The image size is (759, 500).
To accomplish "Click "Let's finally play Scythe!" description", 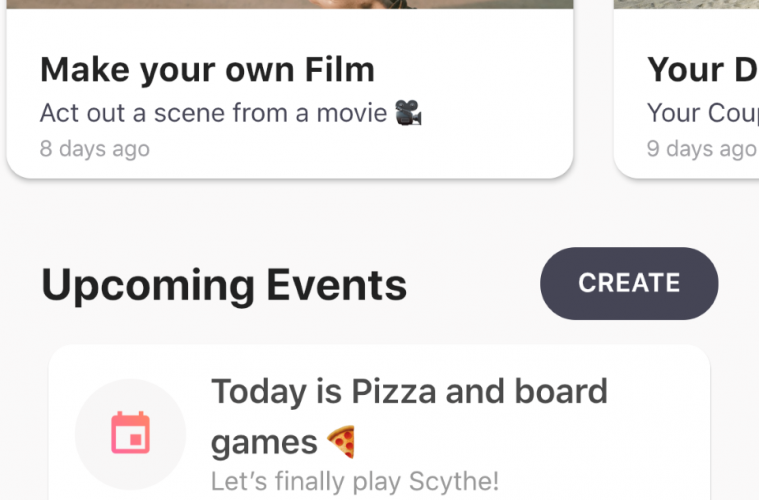I will point(354,481).
